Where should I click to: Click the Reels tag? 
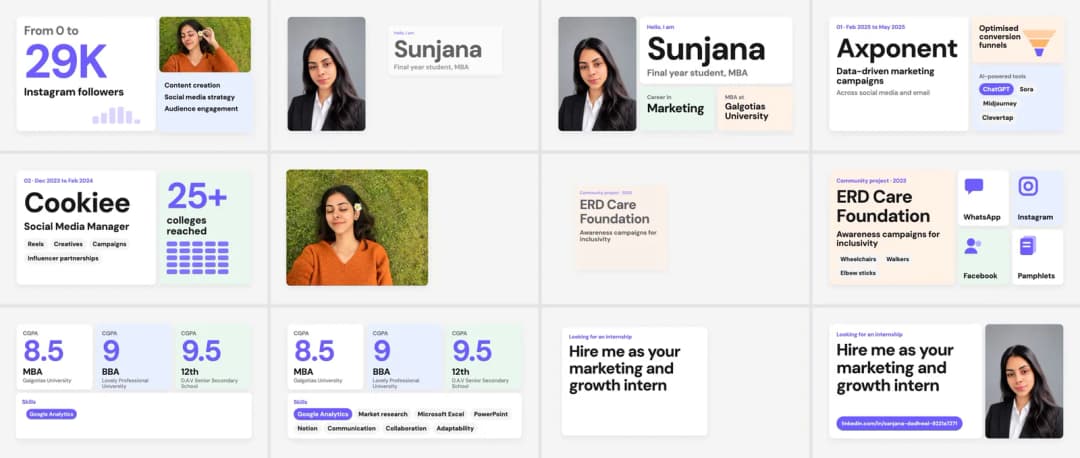click(36, 244)
